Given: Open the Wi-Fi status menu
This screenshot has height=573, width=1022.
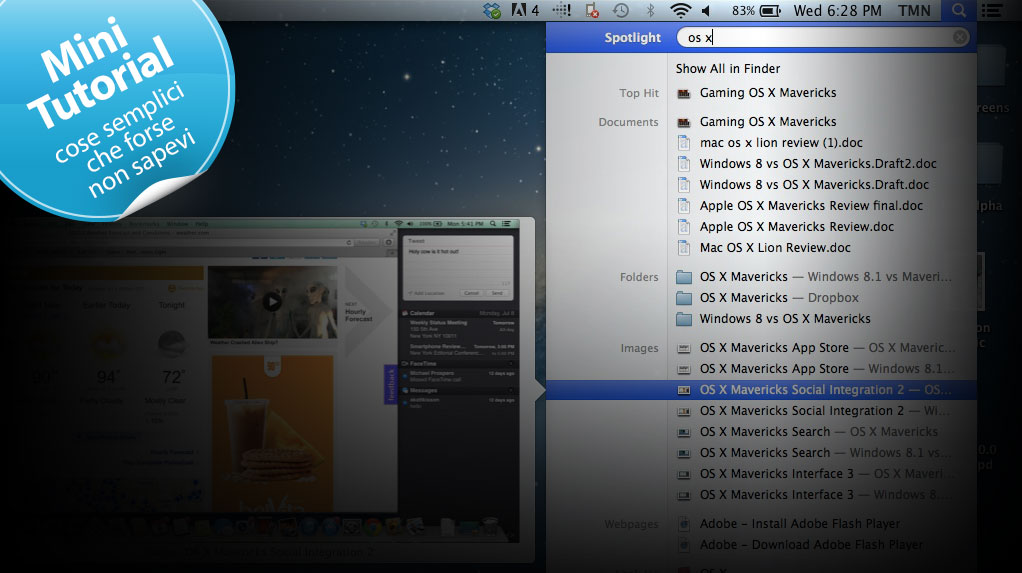Looking at the screenshot, I should coord(680,10).
